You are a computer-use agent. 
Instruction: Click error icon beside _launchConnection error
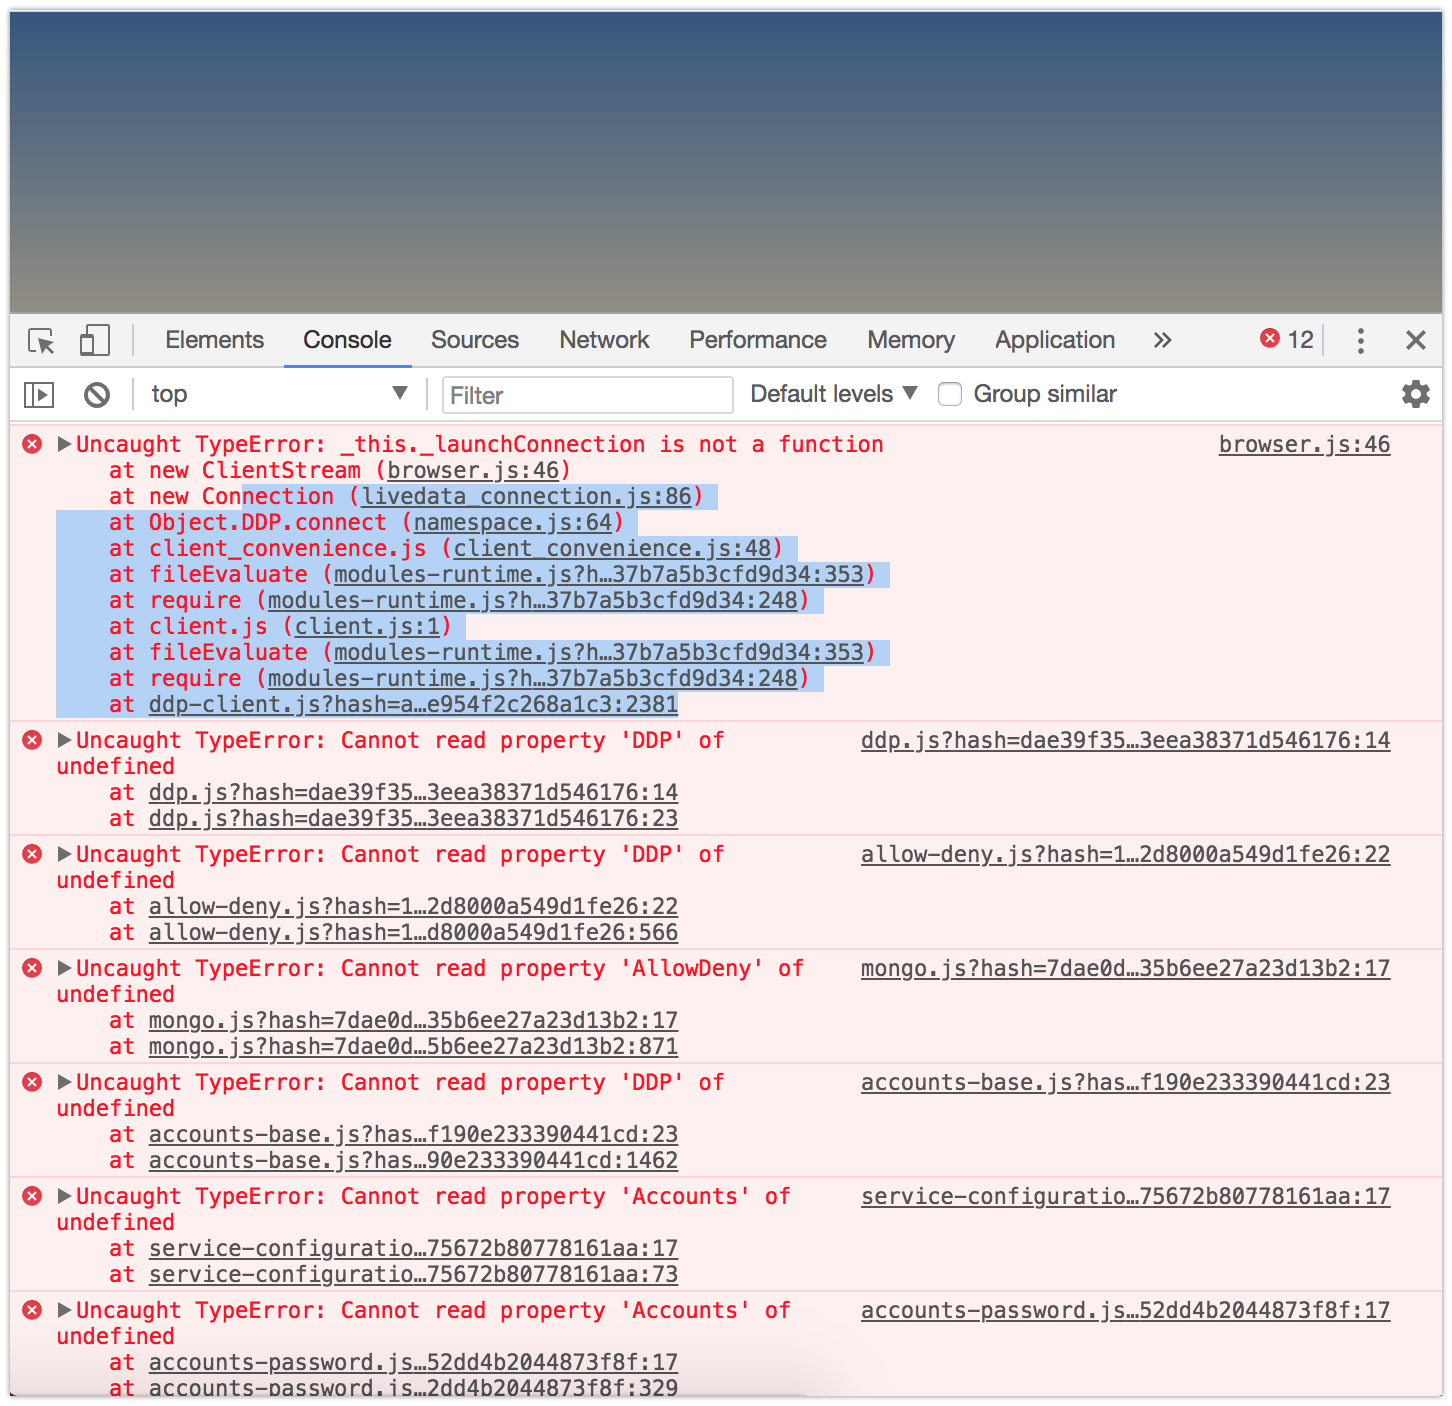(32, 444)
